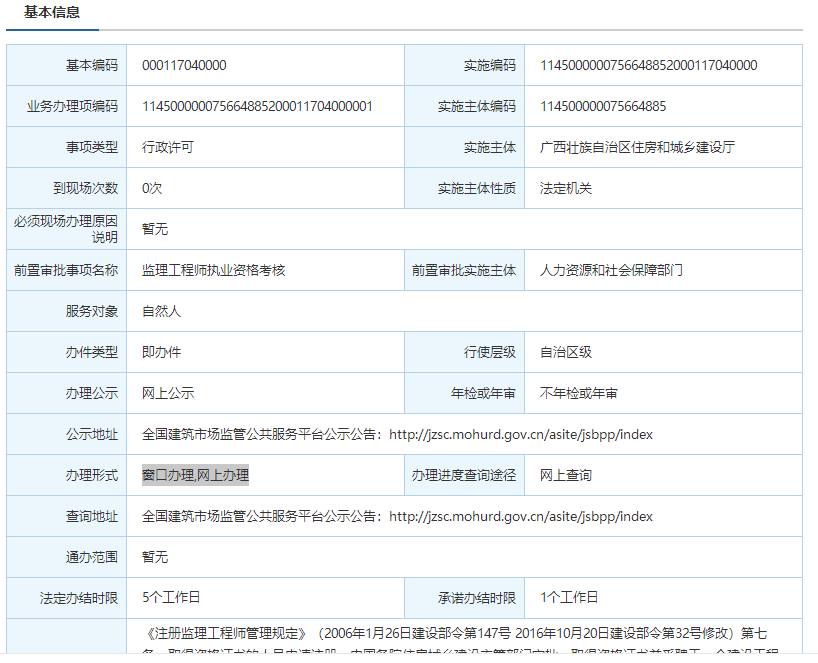The height and width of the screenshot is (663, 818).
Task: Click the 监理工程师执业资格考核 cell
Action: coord(215,270)
